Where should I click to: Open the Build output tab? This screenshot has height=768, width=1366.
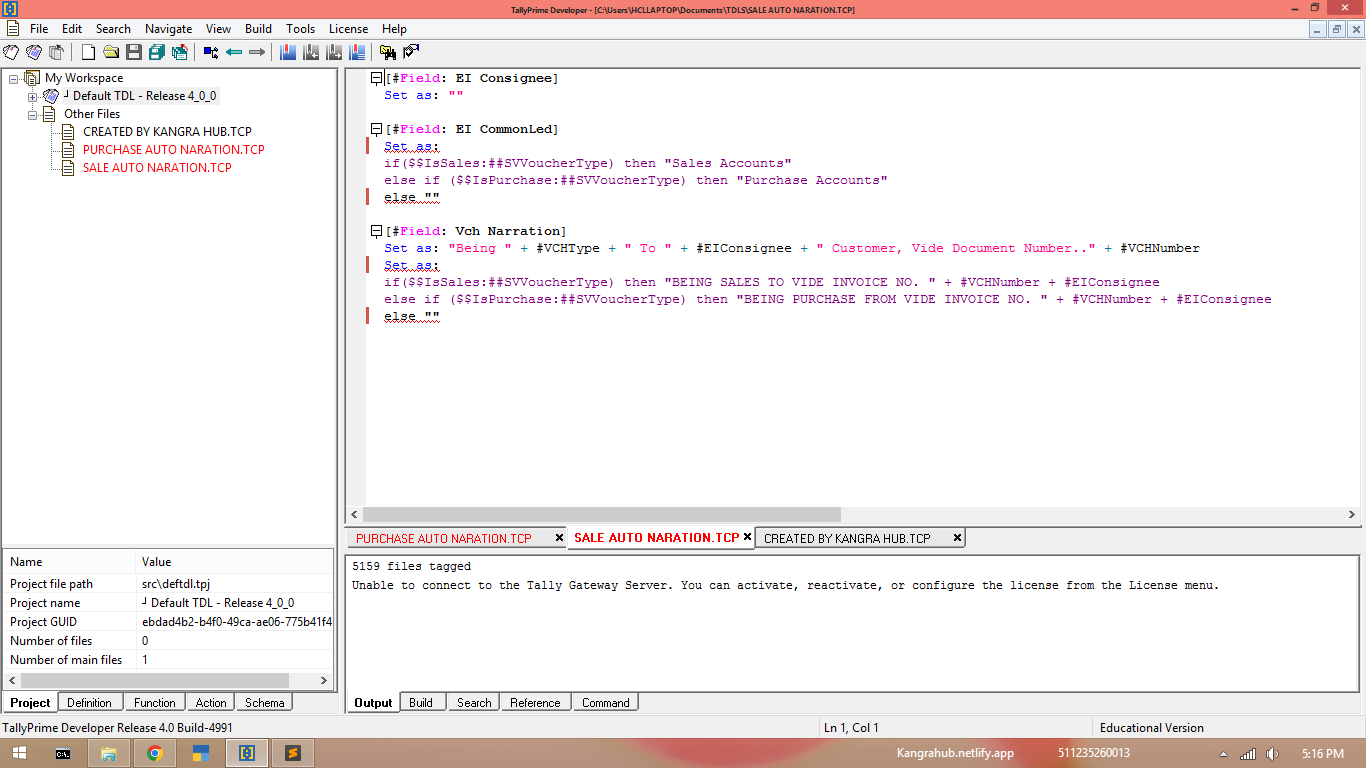click(x=421, y=702)
